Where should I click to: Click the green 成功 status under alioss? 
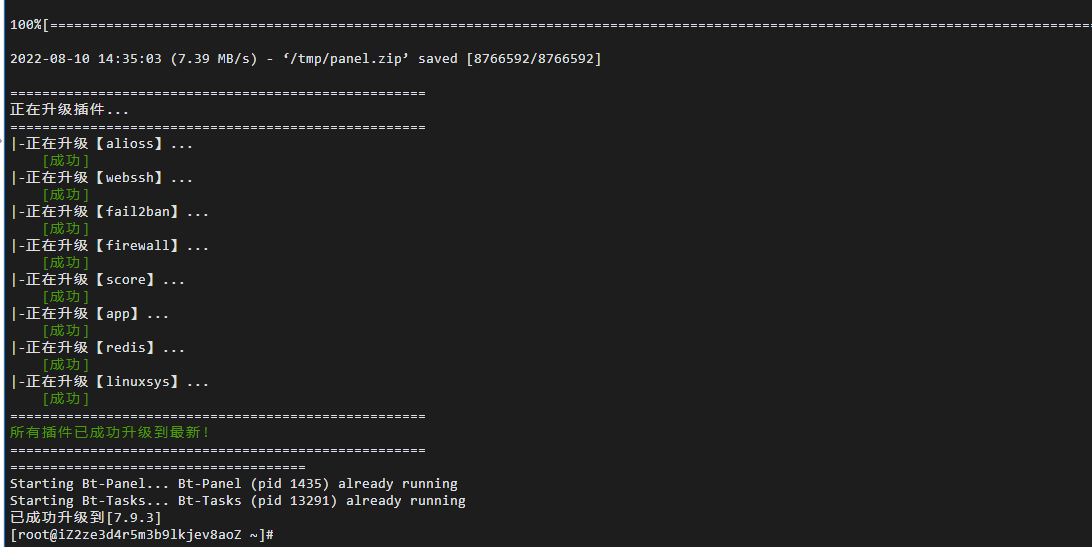click(65, 161)
